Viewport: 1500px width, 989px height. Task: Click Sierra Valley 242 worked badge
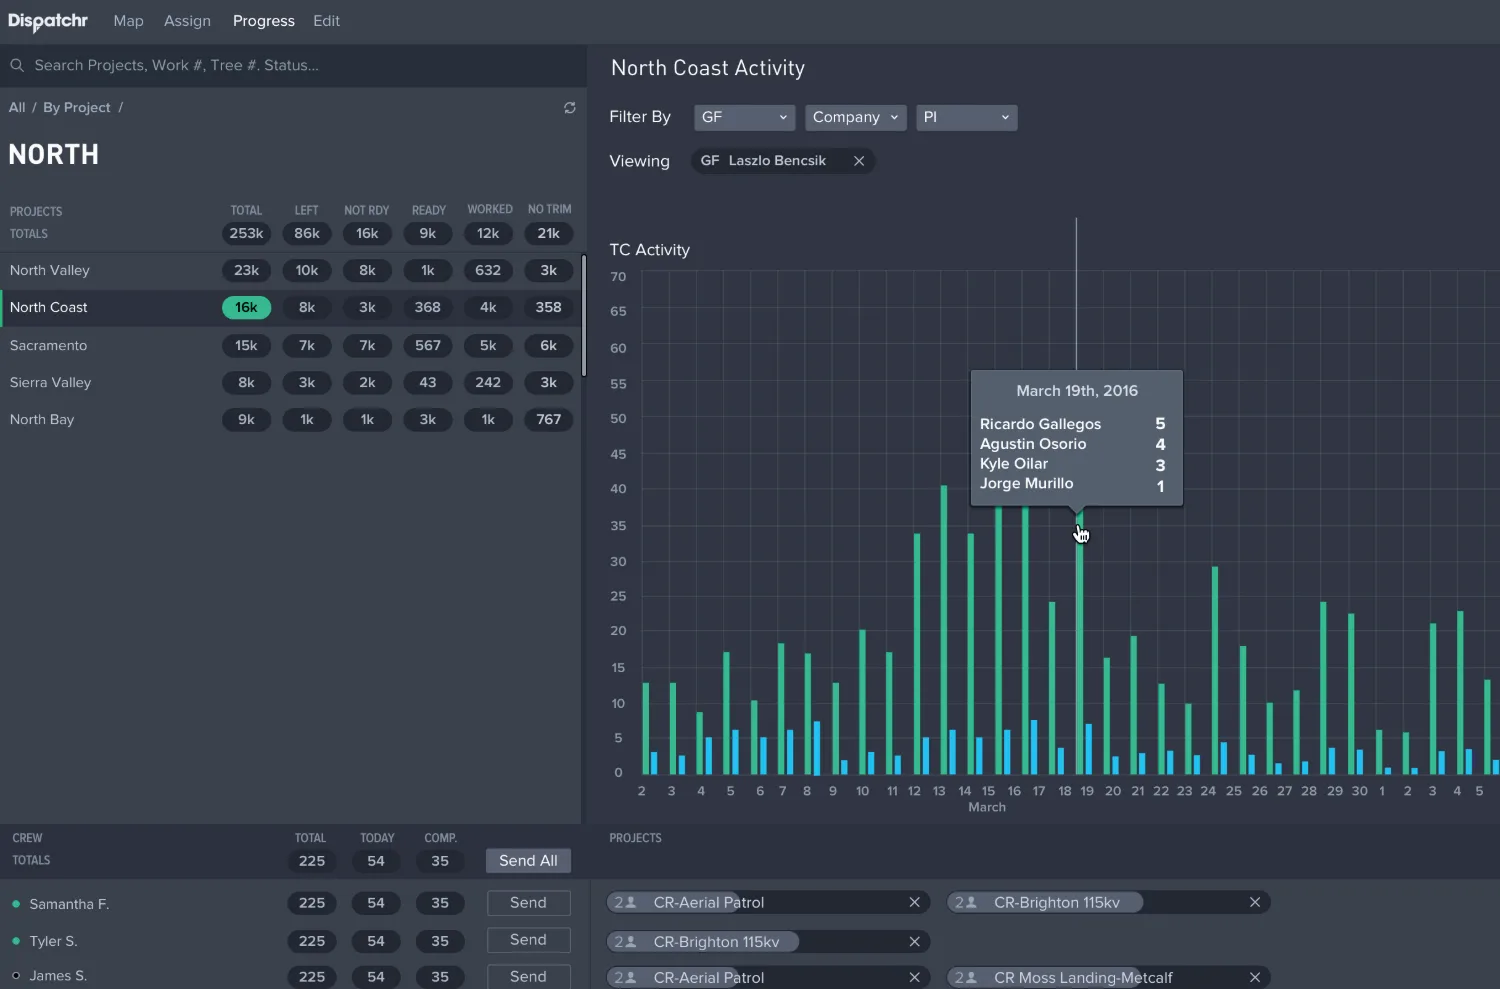click(x=488, y=382)
